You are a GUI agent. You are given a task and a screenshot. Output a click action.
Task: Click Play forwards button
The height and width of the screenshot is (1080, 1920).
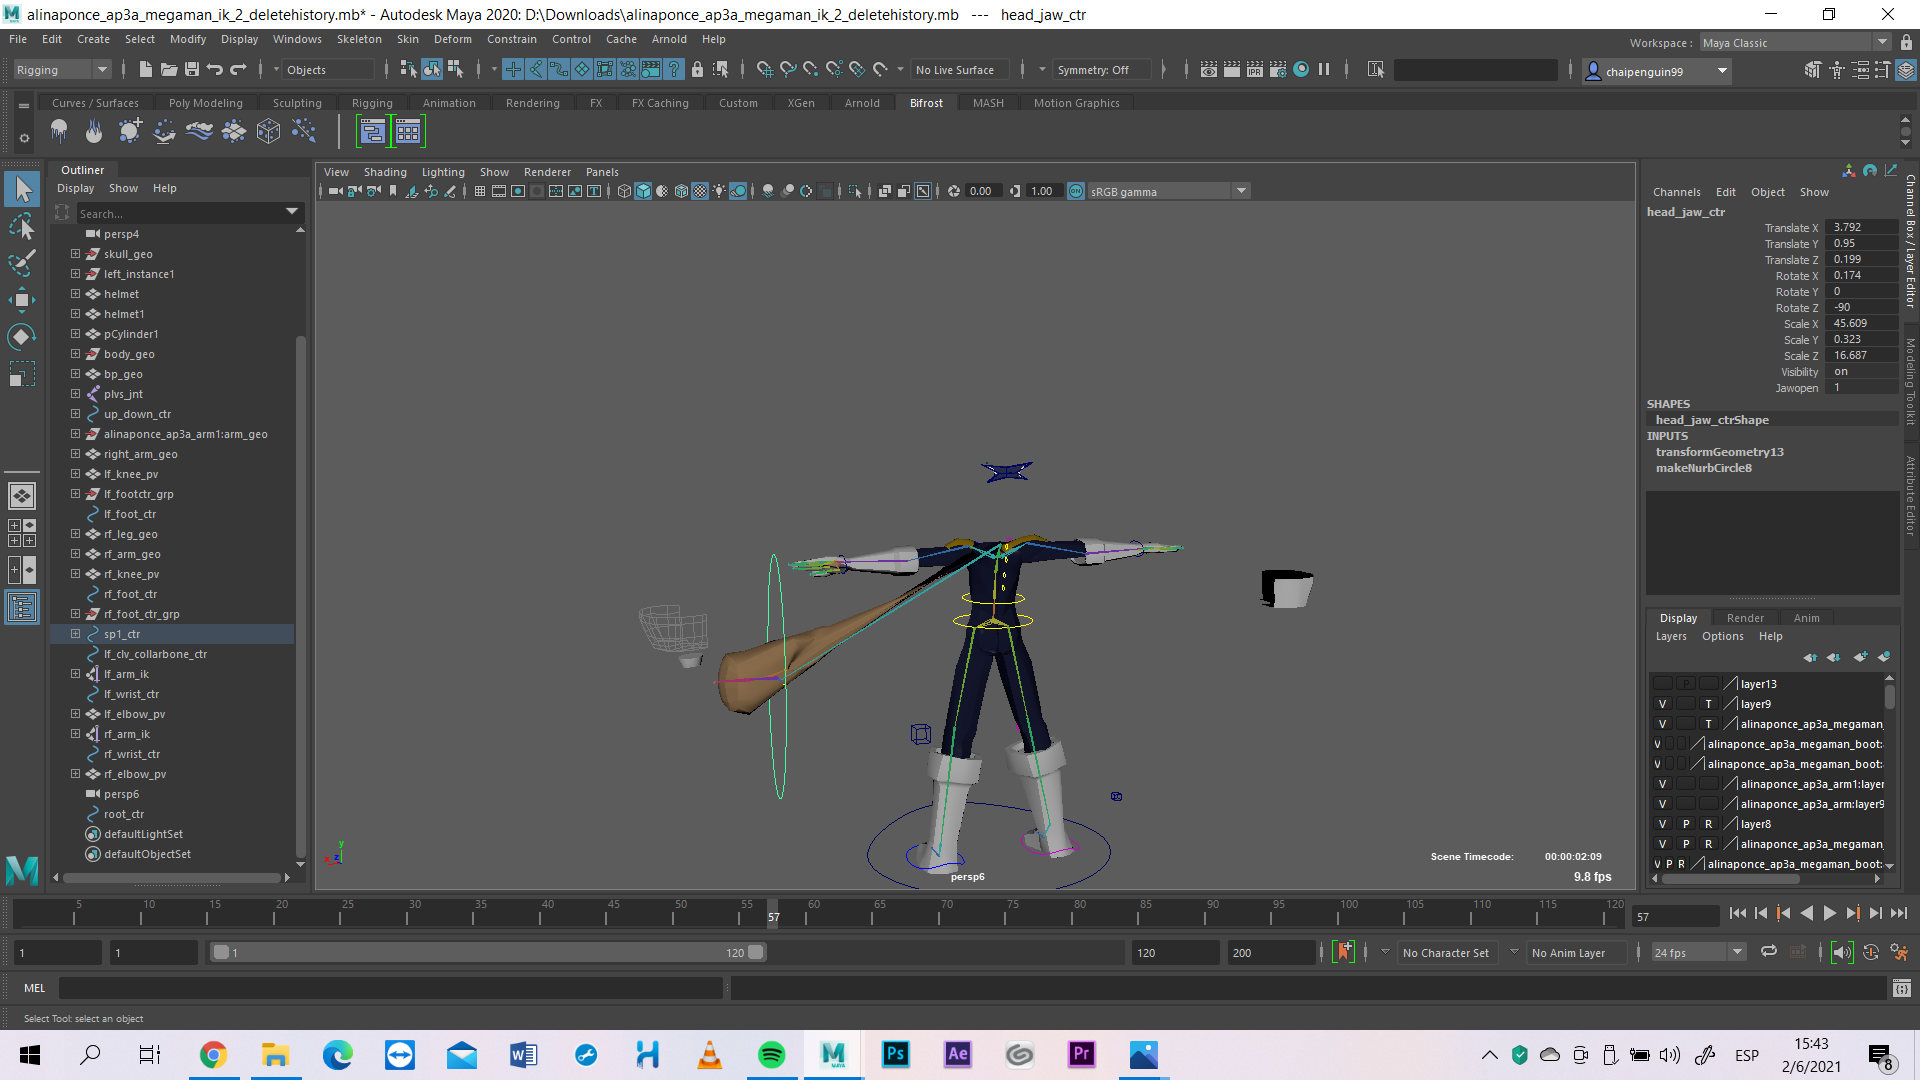(x=1829, y=913)
